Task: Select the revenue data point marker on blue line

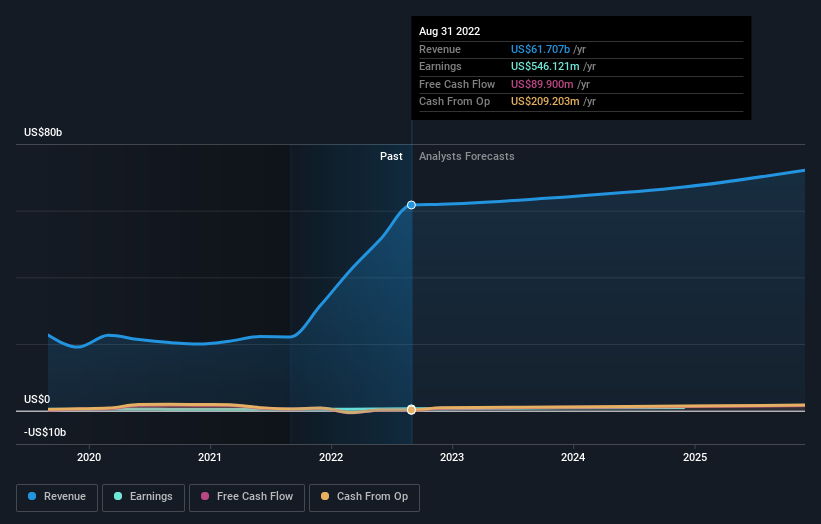Action: click(412, 205)
